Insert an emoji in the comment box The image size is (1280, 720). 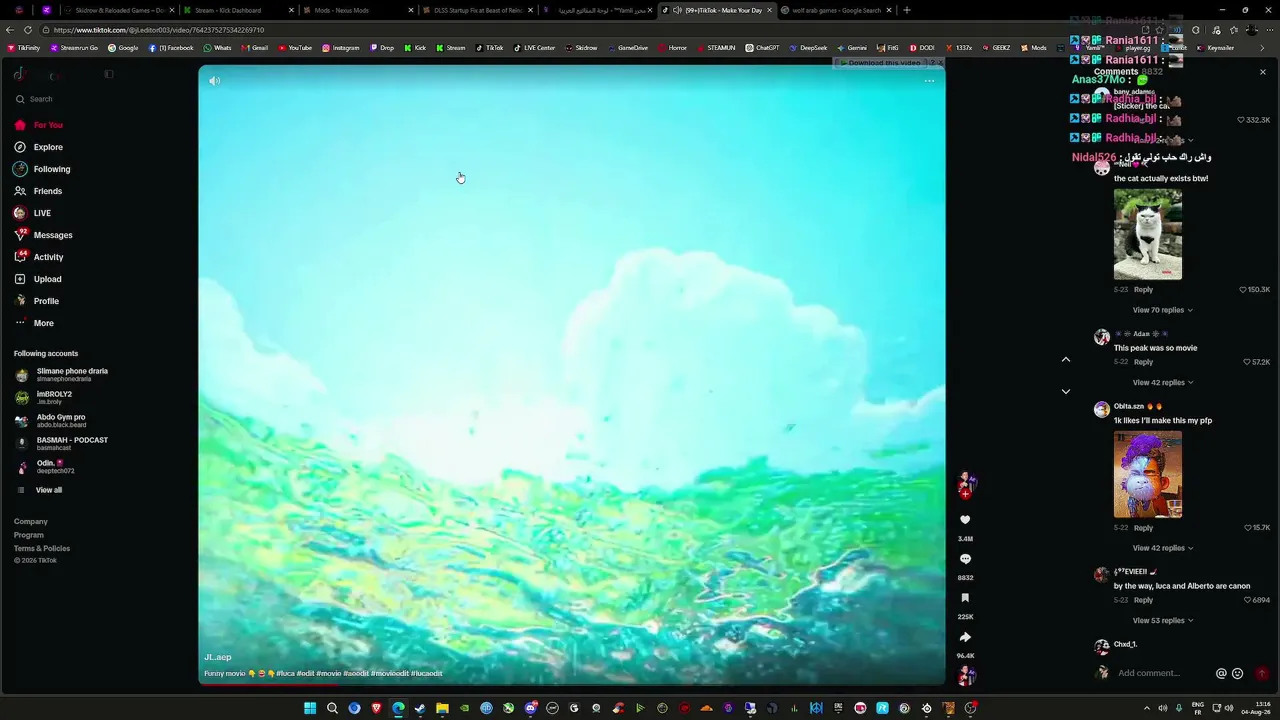1237,673
